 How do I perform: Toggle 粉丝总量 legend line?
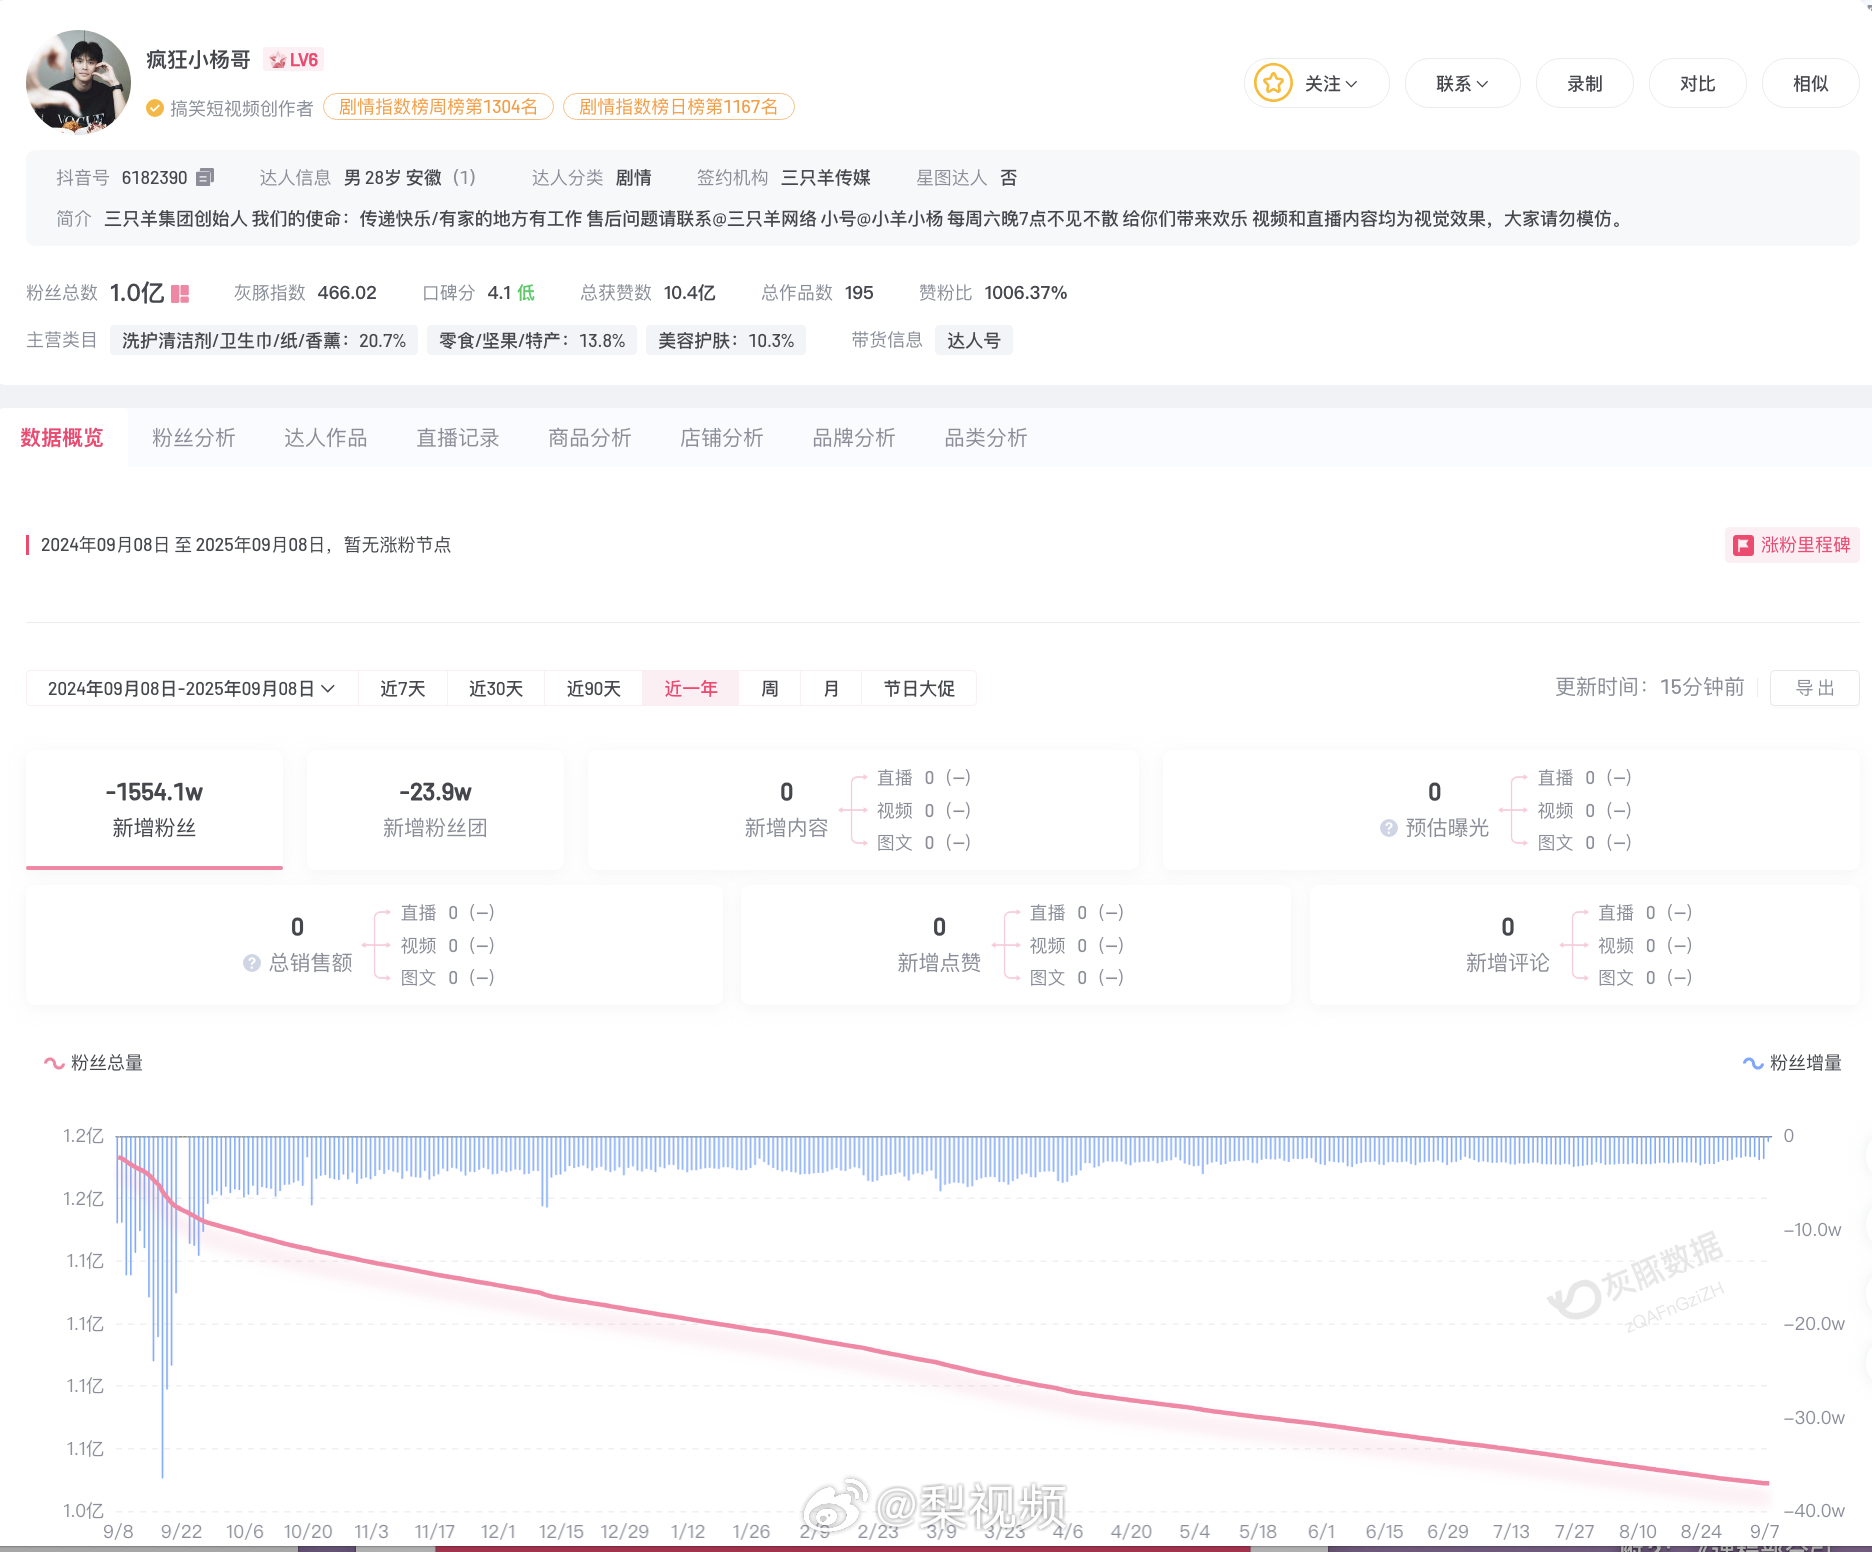tap(93, 1063)
